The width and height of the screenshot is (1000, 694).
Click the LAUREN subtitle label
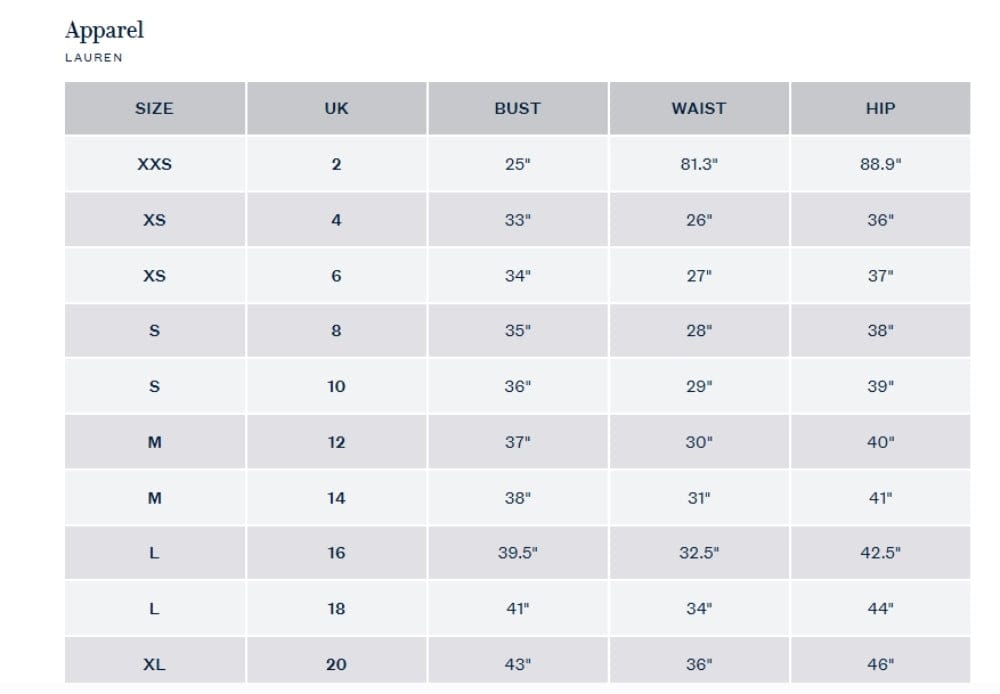tap(94, 57)
